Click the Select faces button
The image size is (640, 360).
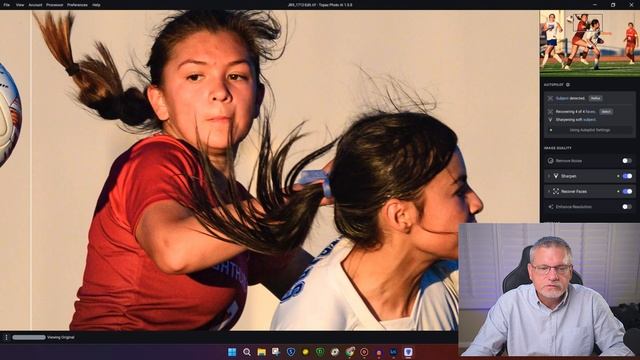click(606, 111)
